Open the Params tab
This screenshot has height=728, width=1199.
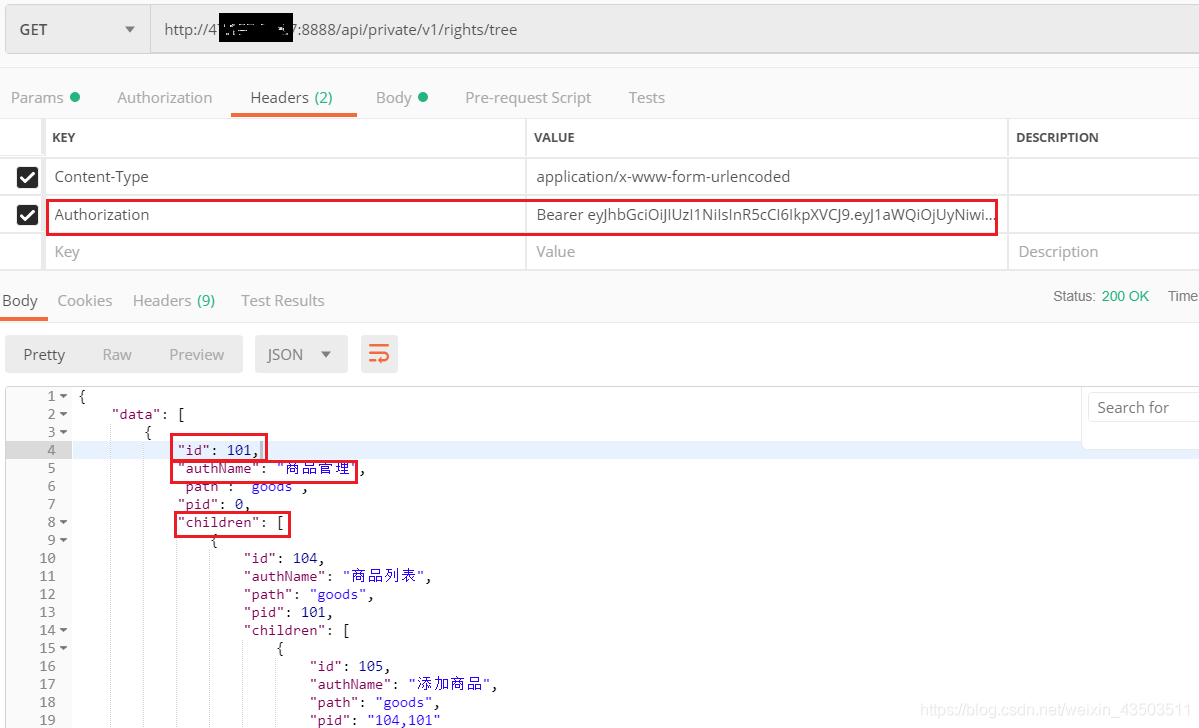click(x=45, y=98)
